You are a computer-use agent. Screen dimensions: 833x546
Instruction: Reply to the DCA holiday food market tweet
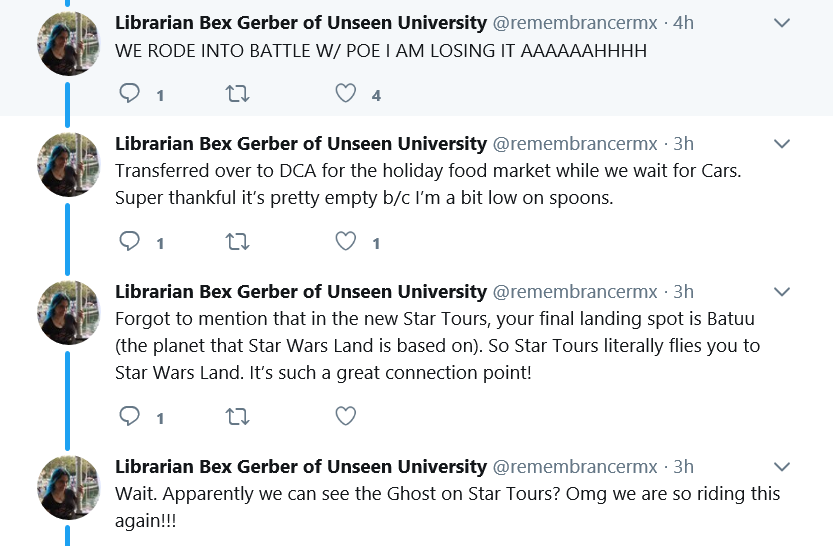click(x=129, y=242)
